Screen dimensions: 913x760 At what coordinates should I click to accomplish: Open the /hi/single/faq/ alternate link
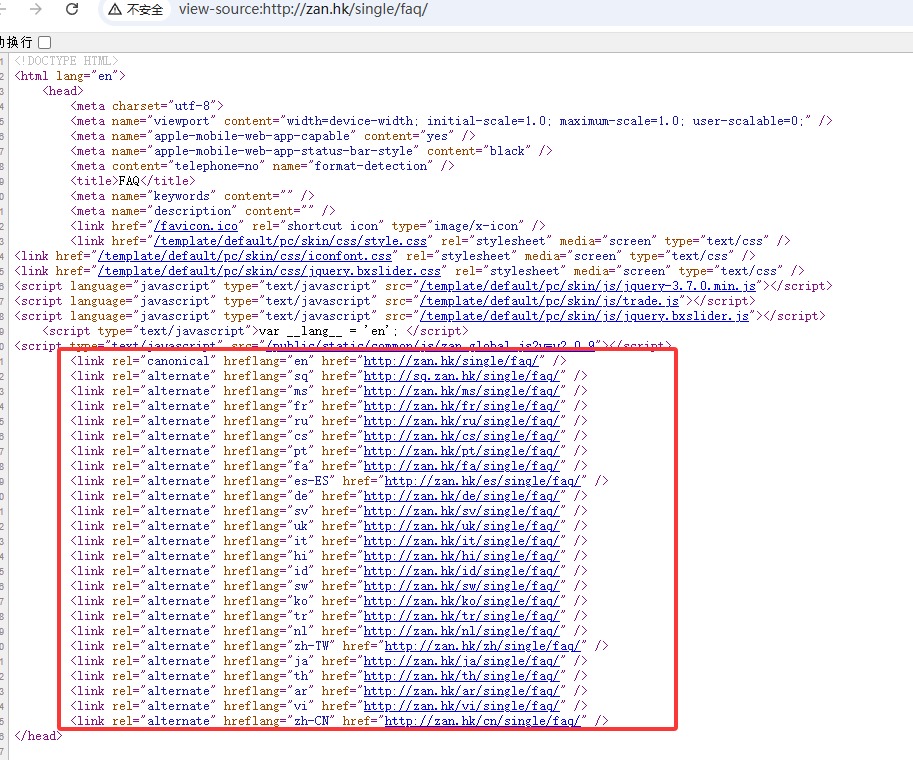click(461, 556)
